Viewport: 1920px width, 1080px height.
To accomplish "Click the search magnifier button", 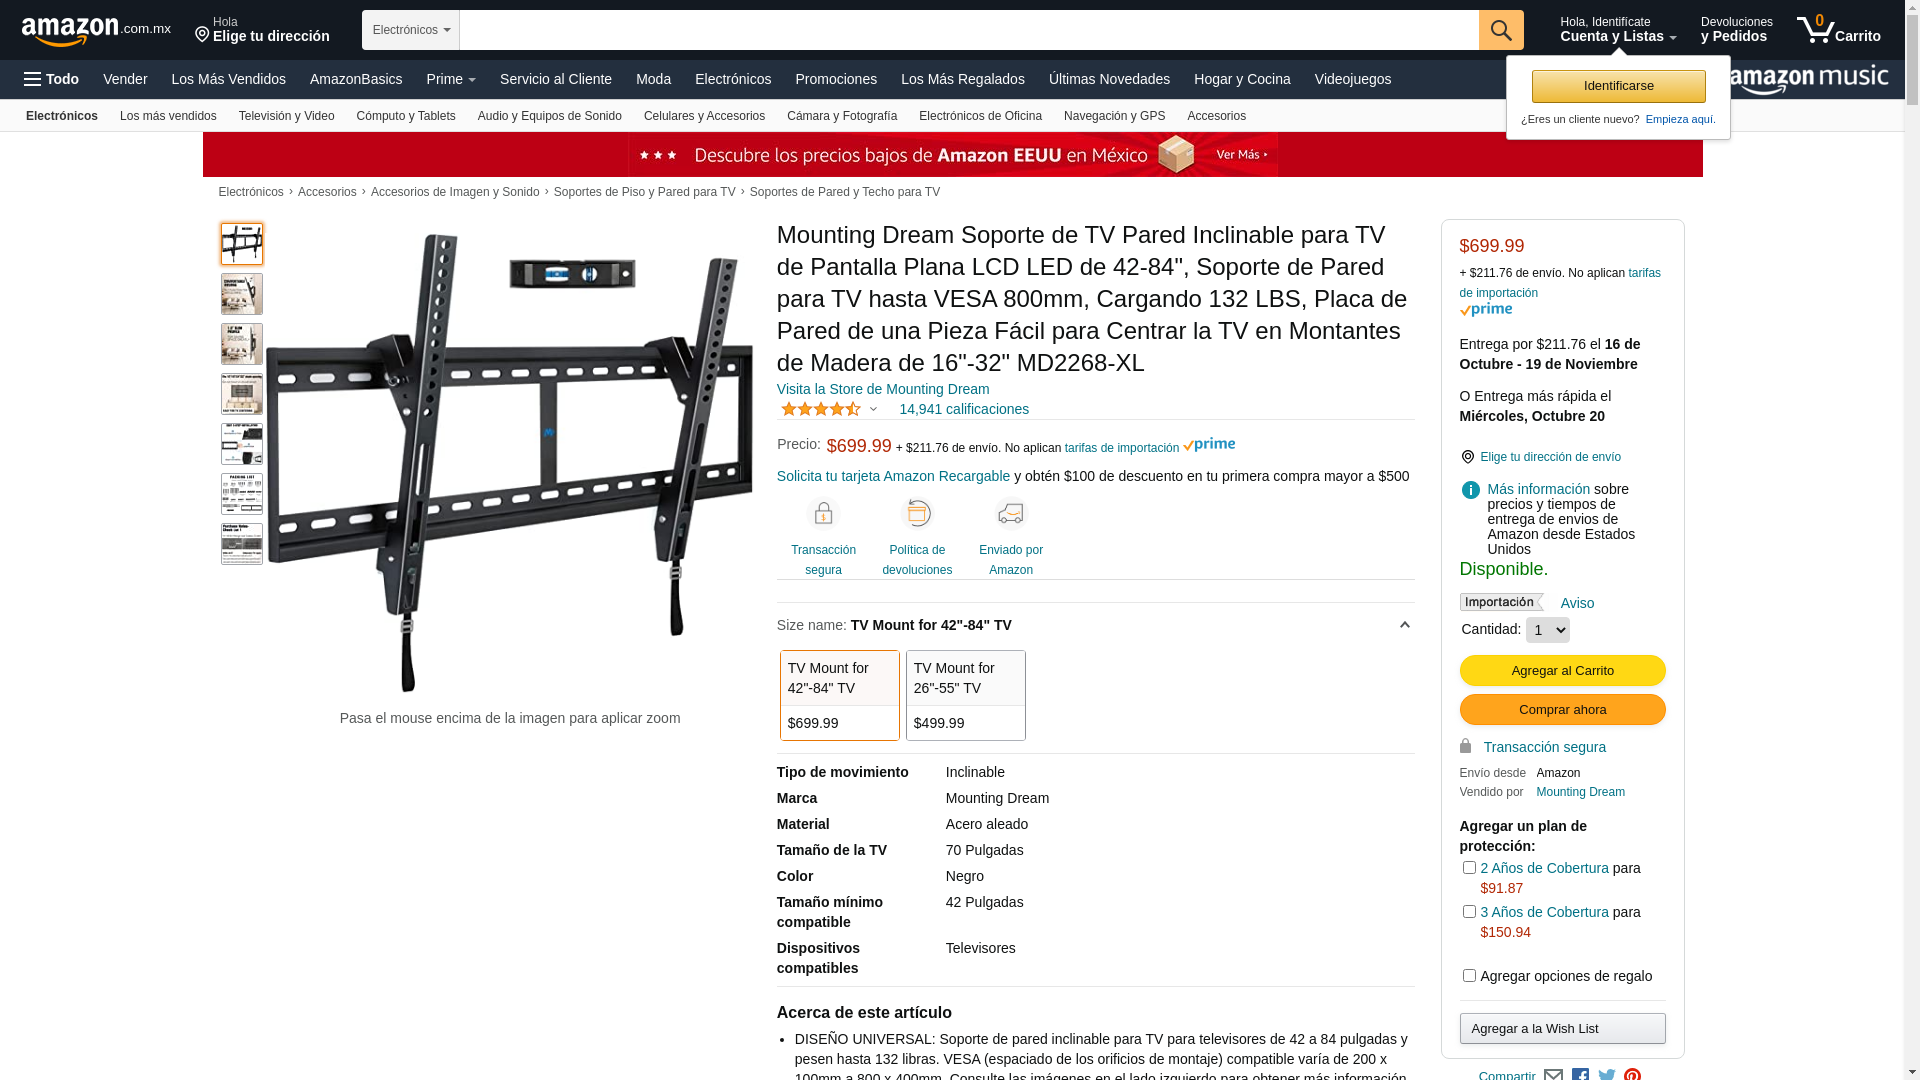I will (x=1501, y=30).
